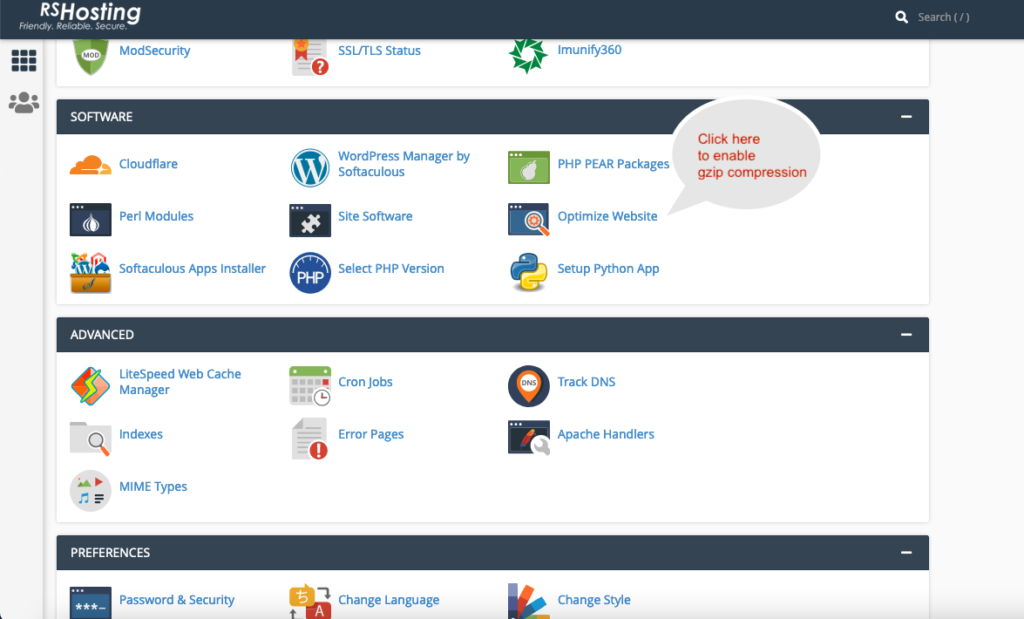1024x619 pixels.
Task: Open the Apache Handlers link
Action: coord(605,434)
